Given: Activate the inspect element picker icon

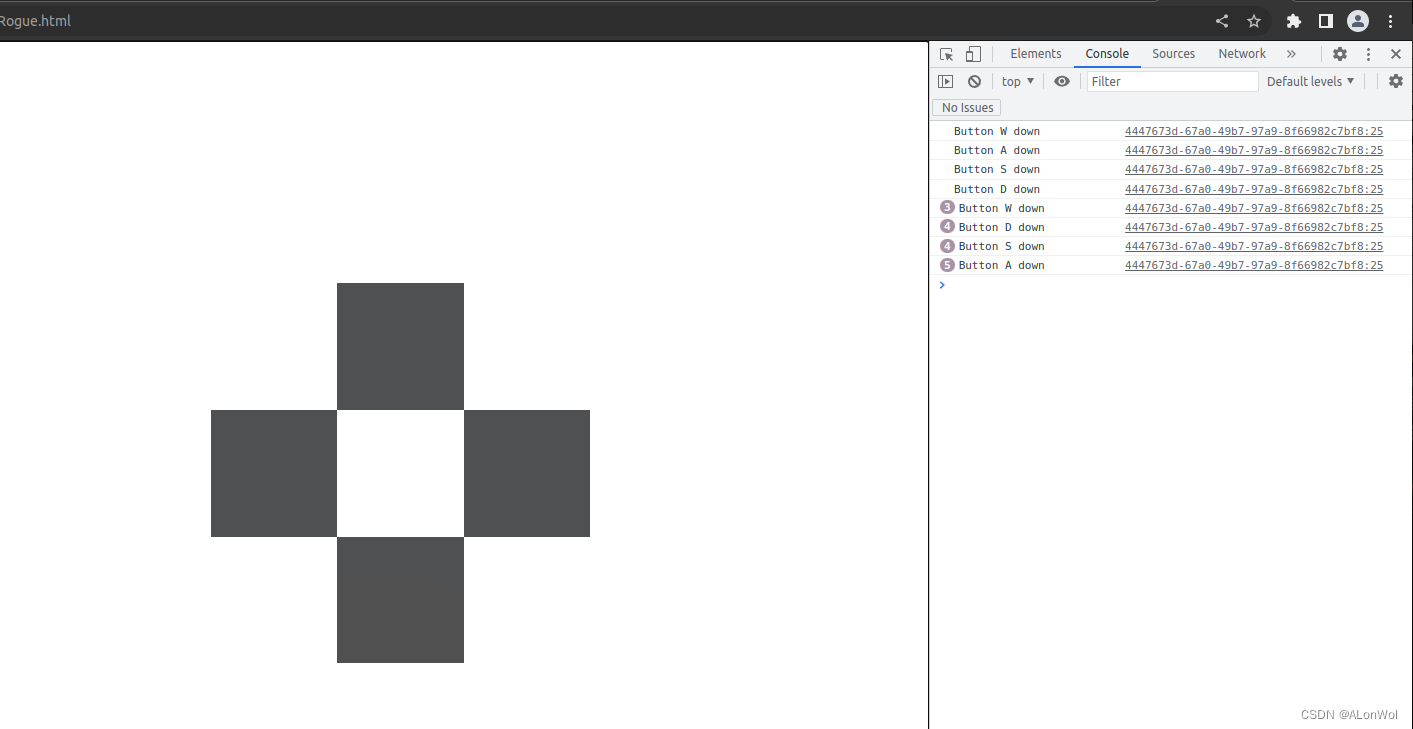Looking at the screenshot, I should pos(947,54).
